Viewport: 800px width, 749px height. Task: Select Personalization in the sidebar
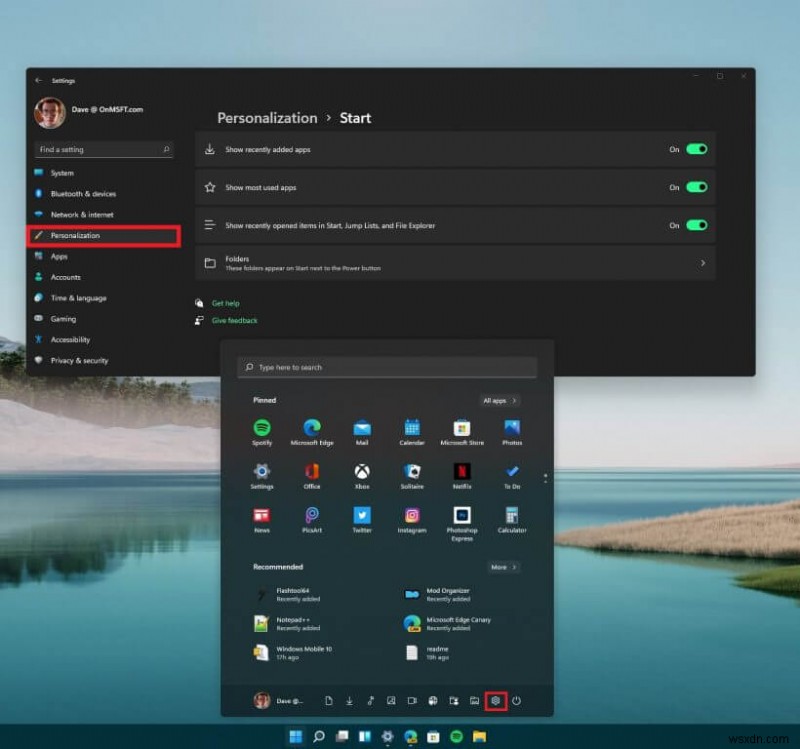click(77, 235)
